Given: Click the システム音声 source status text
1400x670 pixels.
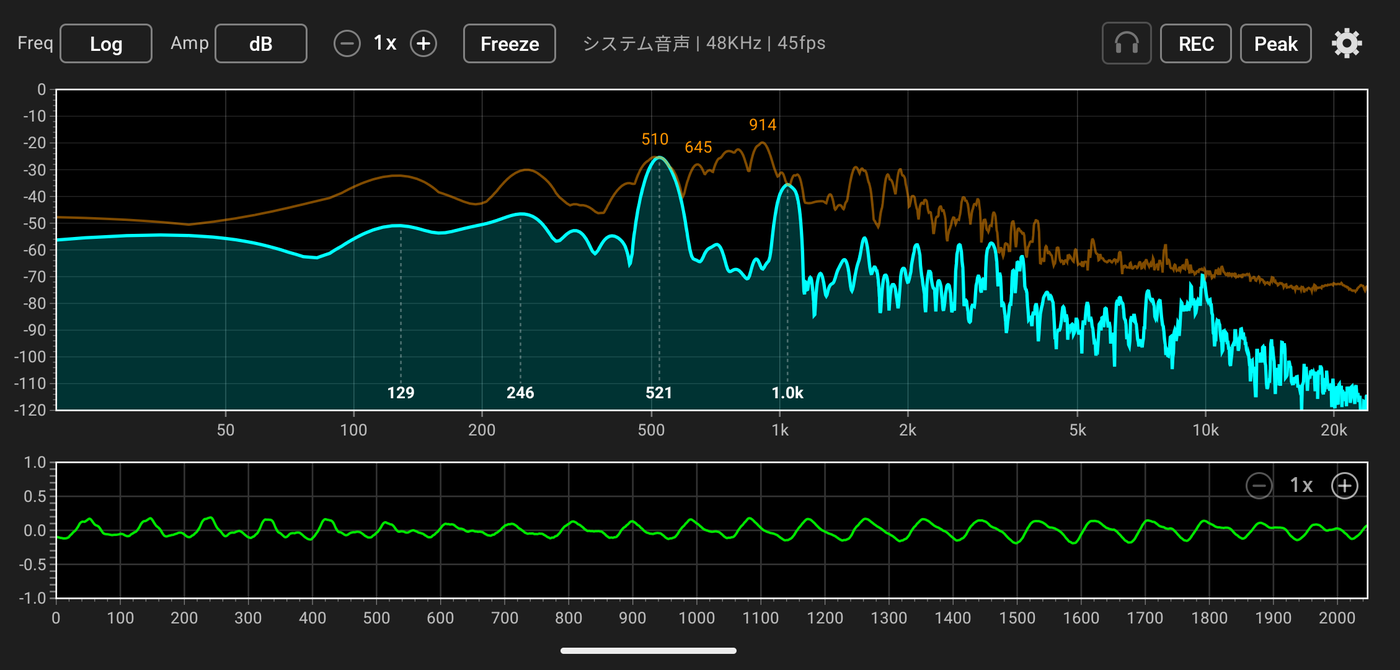Looking at the screenshot, I should tap(705, 43).
